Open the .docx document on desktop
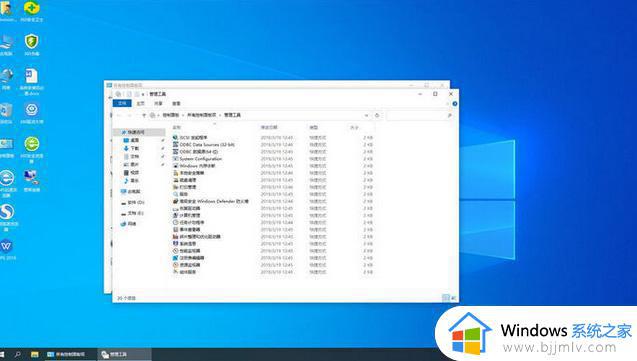Image resolution: width=637 pixels, height=361 pixels. coord(31,82)
